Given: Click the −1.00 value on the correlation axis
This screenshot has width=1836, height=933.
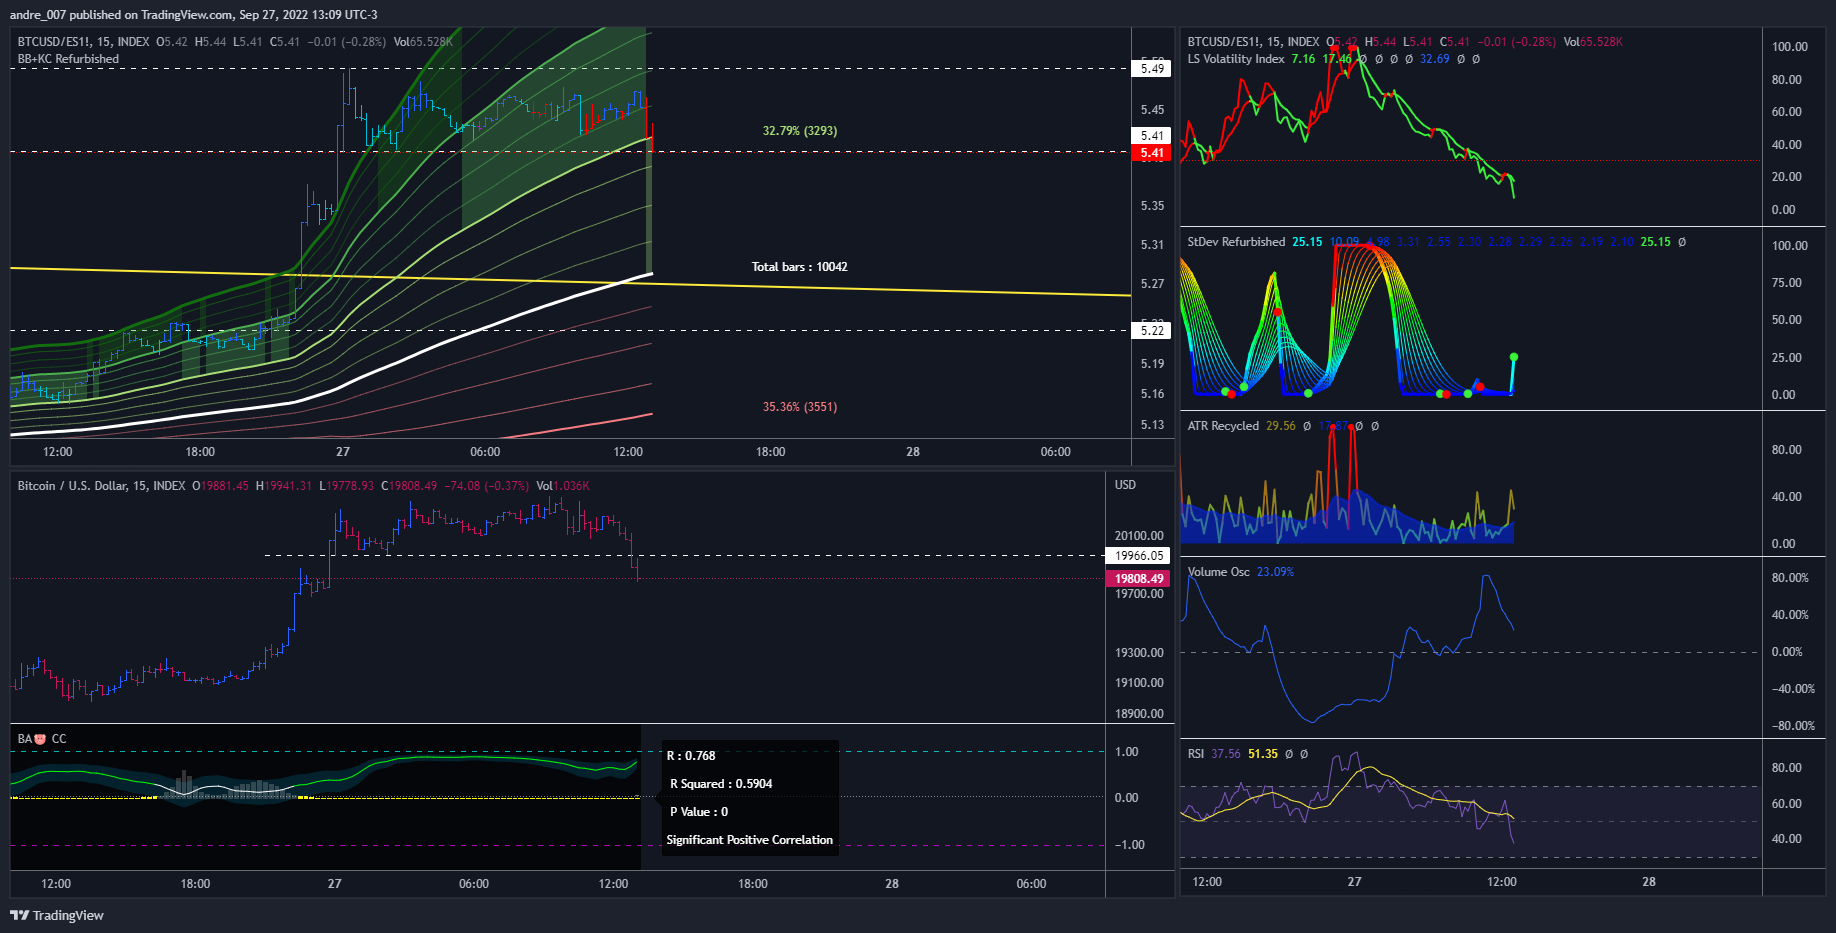Looking at the screenshot, I should click(x=1129, y=845).
